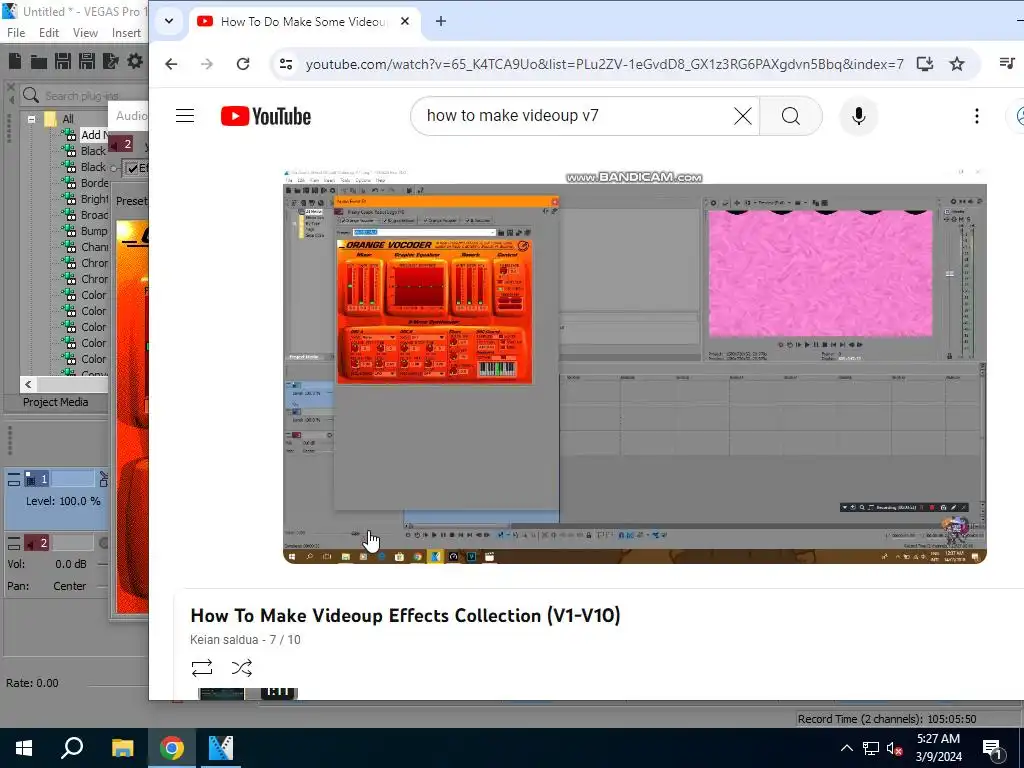The height and width of the screenshot is (768, 1024).
Task: Click the YouTube search box text
Action: 513,116
